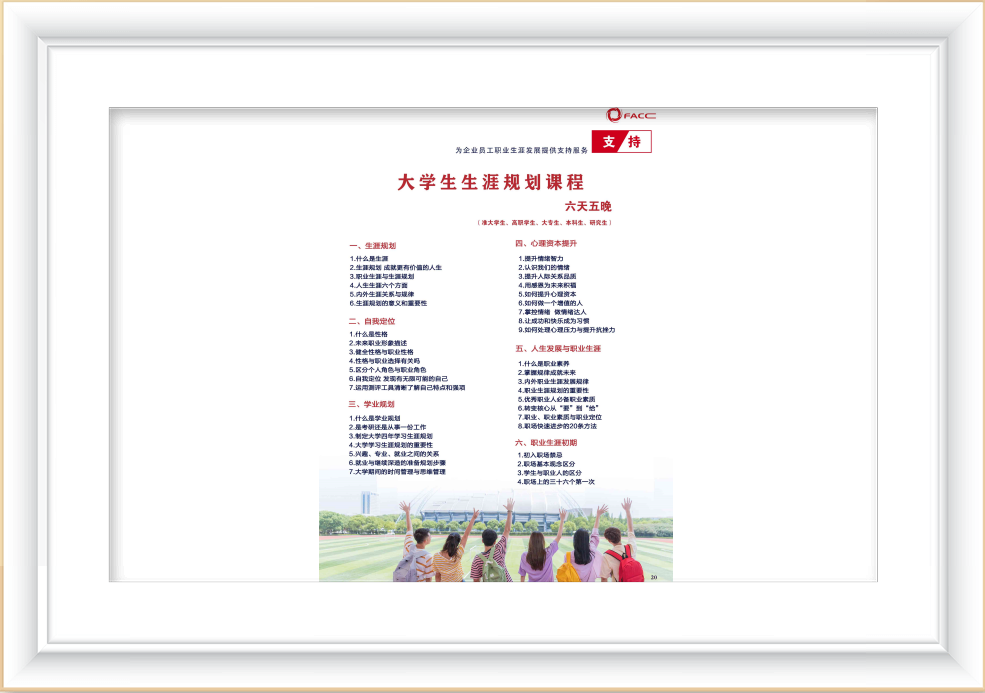Select section heading 四、心理资本提升
The height and width of the screenshot is (693, 985).
[546, 244]
